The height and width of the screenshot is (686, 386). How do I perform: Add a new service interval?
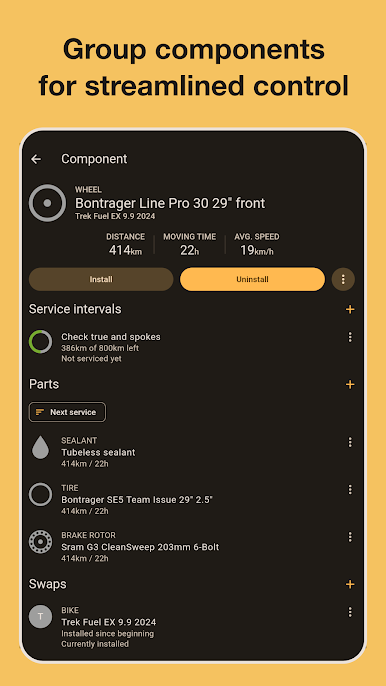click(350, 310)
